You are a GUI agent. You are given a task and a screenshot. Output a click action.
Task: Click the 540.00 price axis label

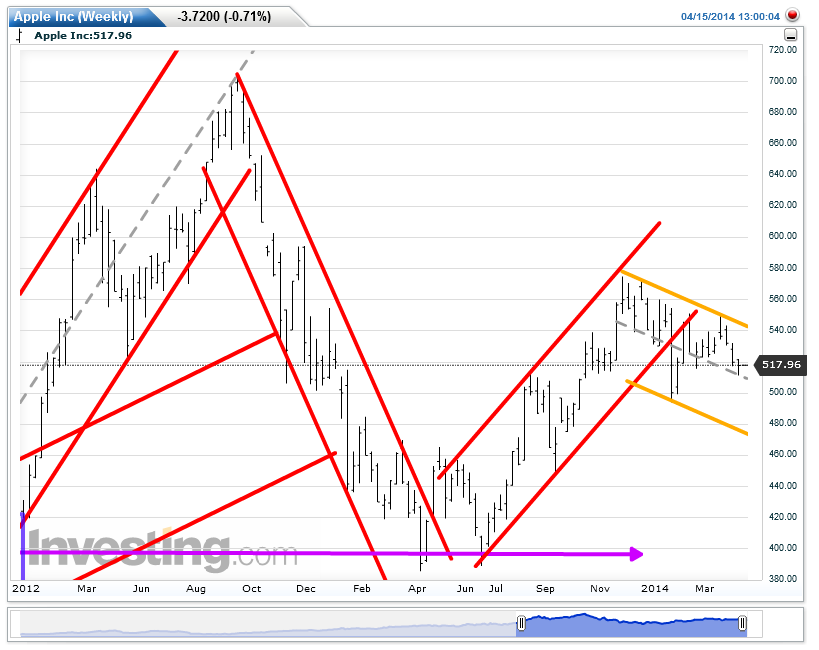tap(782, 329)
